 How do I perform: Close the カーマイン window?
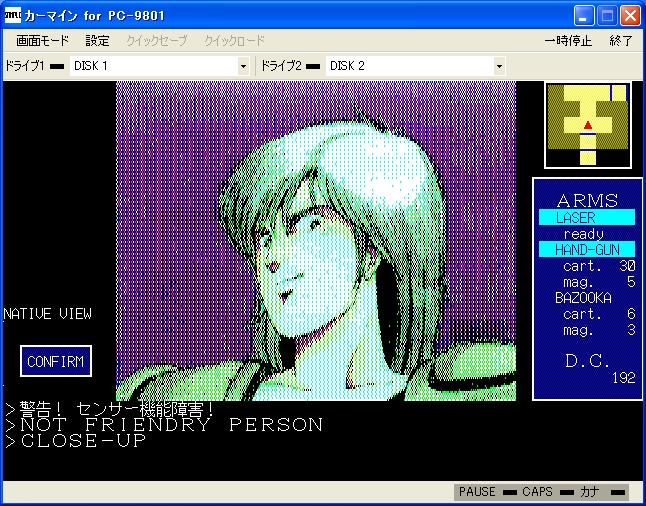[x=631, y=16]
